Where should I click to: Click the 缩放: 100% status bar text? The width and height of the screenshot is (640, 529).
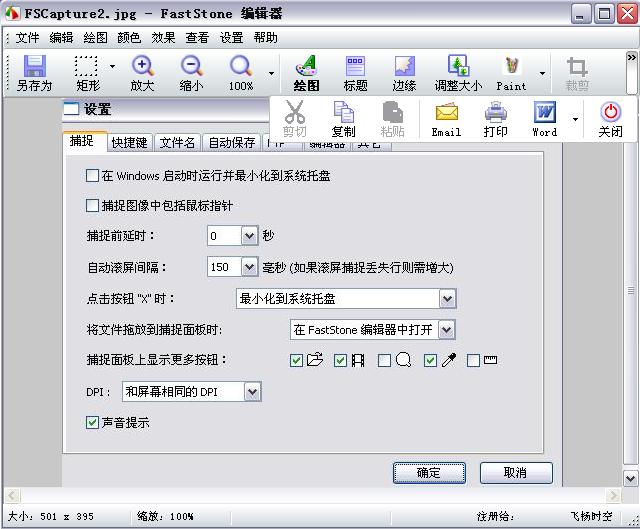click(x=165, y=516)
